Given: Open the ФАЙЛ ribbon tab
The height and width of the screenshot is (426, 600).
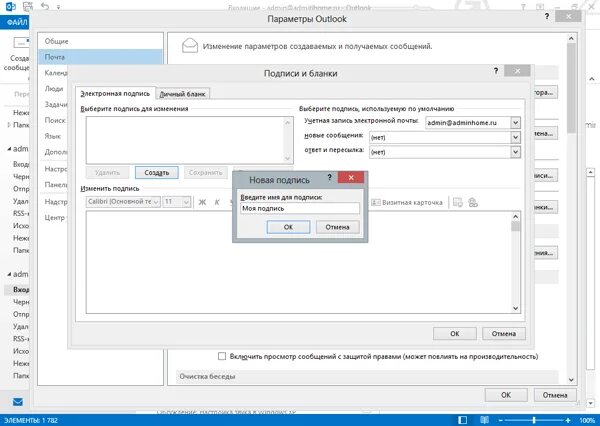Looking at the screenshot, I should [15, 23].
